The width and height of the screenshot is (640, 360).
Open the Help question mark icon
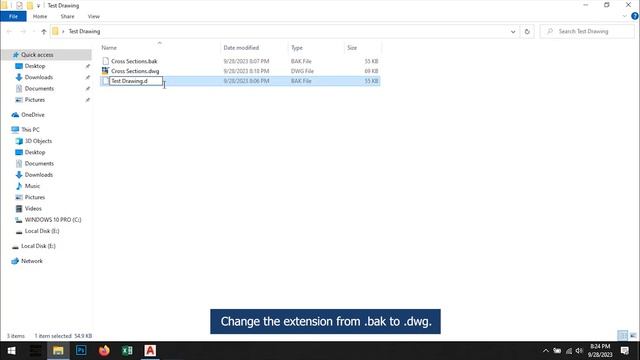[635, 16]
